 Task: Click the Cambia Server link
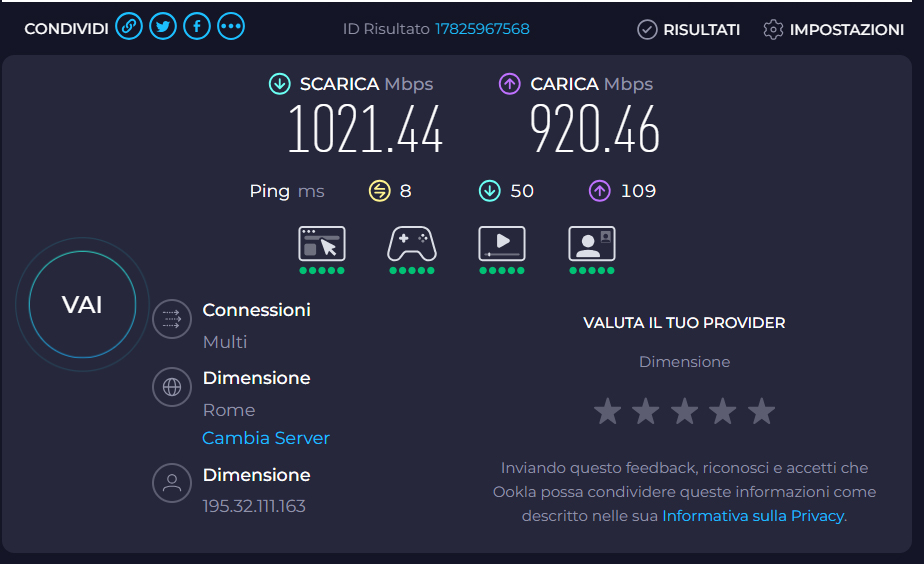(266, 438)
